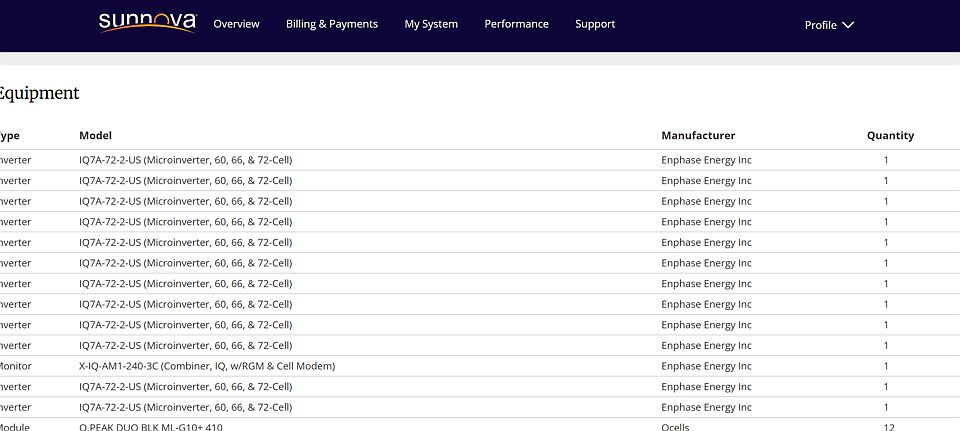Open the Overview page
960x431 pixels.
tap(236, 24)
